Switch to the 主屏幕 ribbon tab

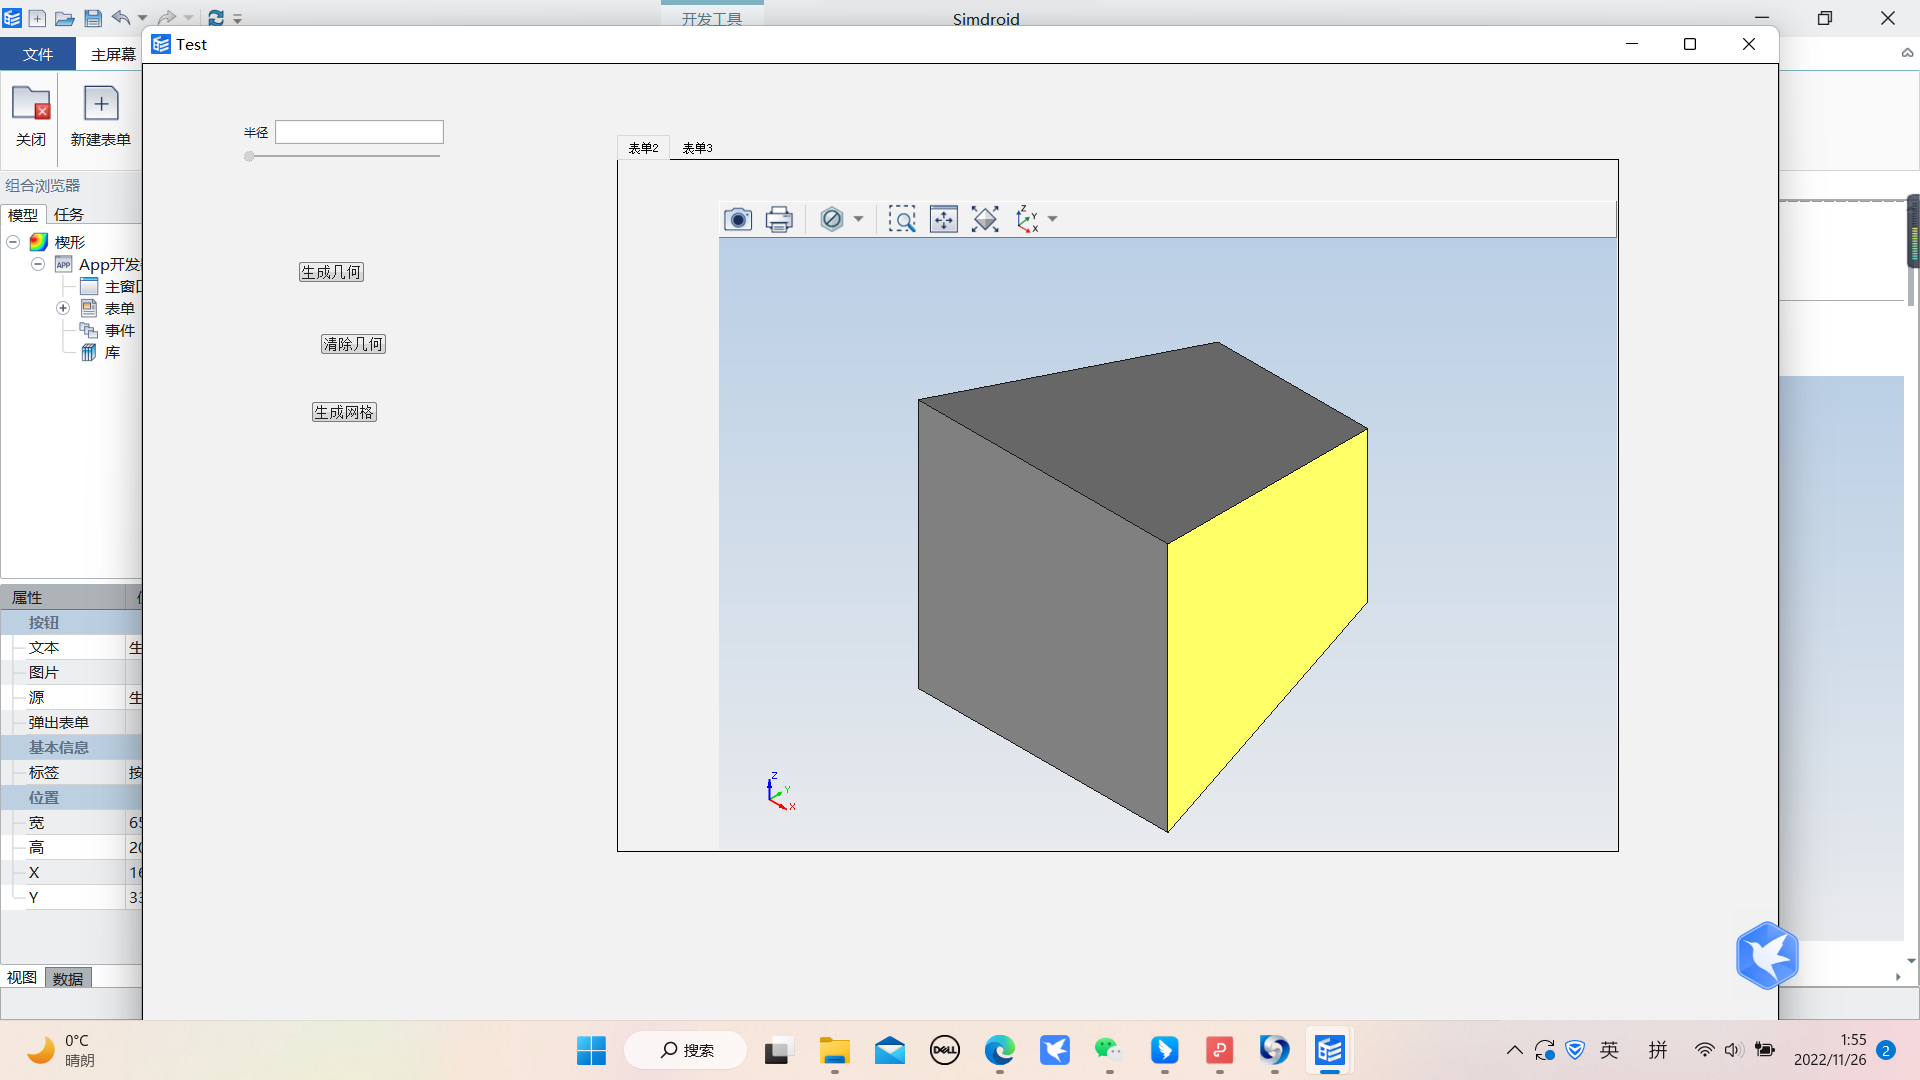[113, 54]
